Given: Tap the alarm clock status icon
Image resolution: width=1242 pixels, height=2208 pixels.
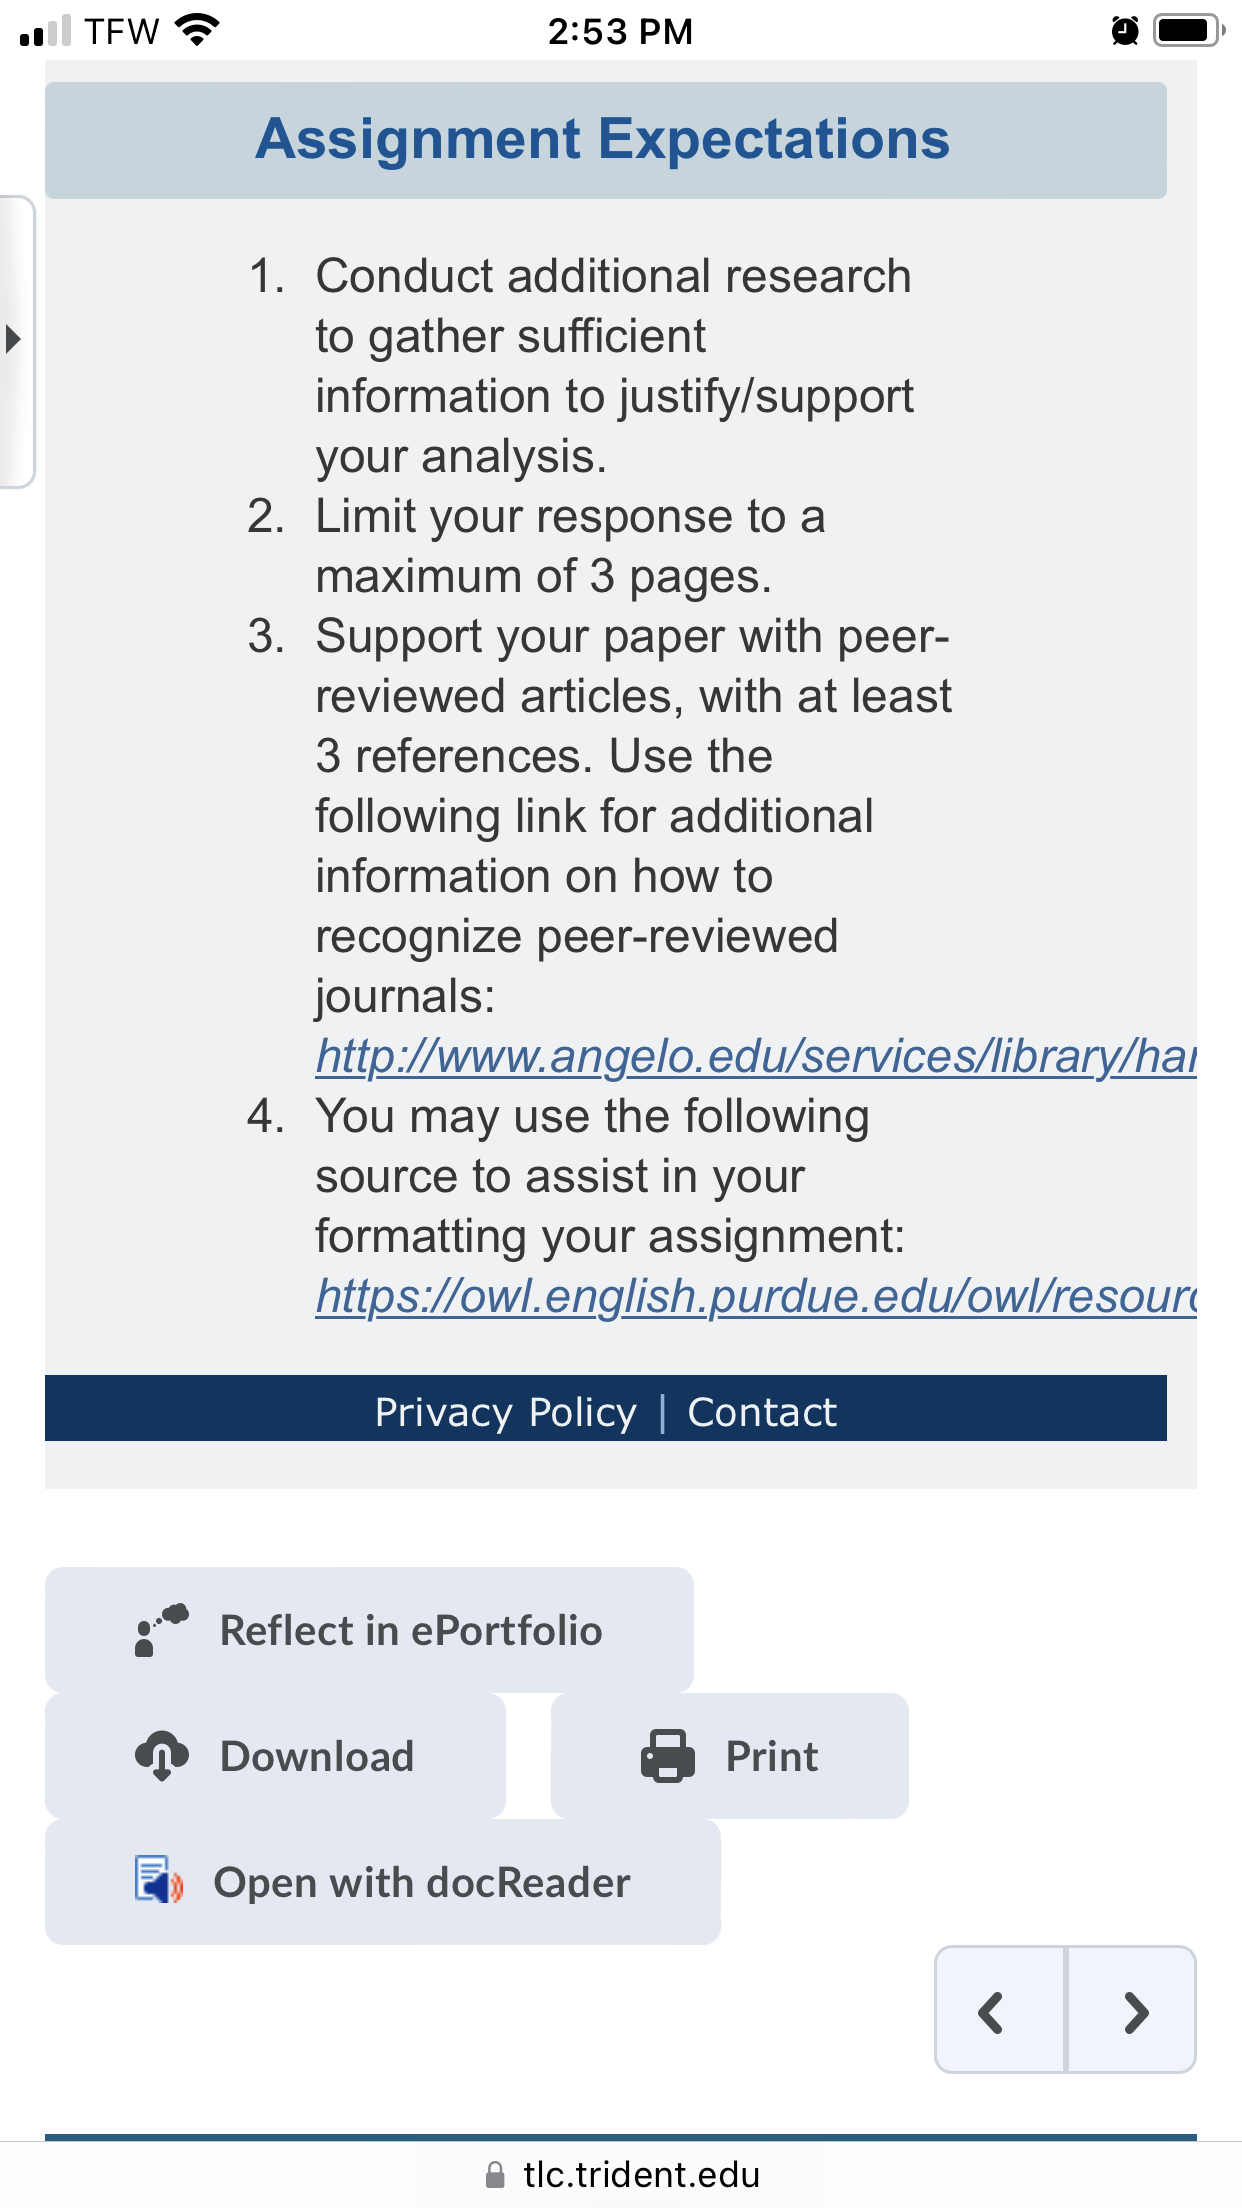Looking at the screenshot, I should point(1125,31).
